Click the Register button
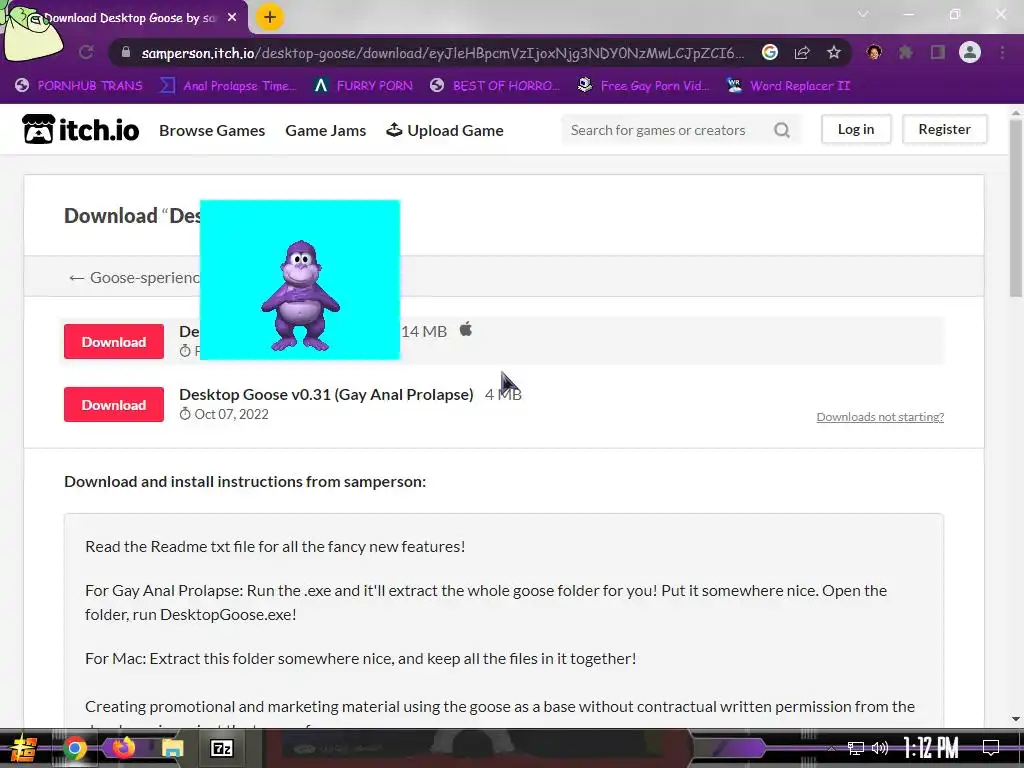 click(944, 129)
